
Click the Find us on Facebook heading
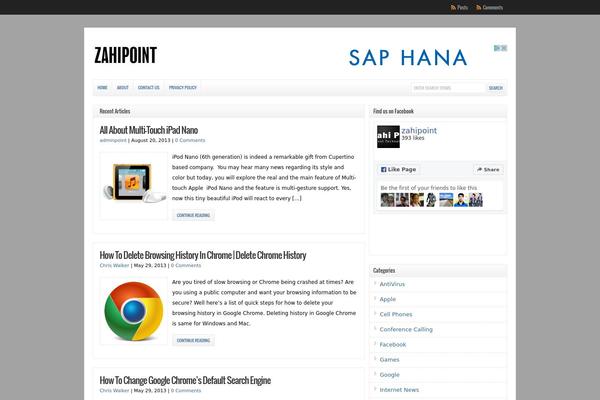(393, 111)
